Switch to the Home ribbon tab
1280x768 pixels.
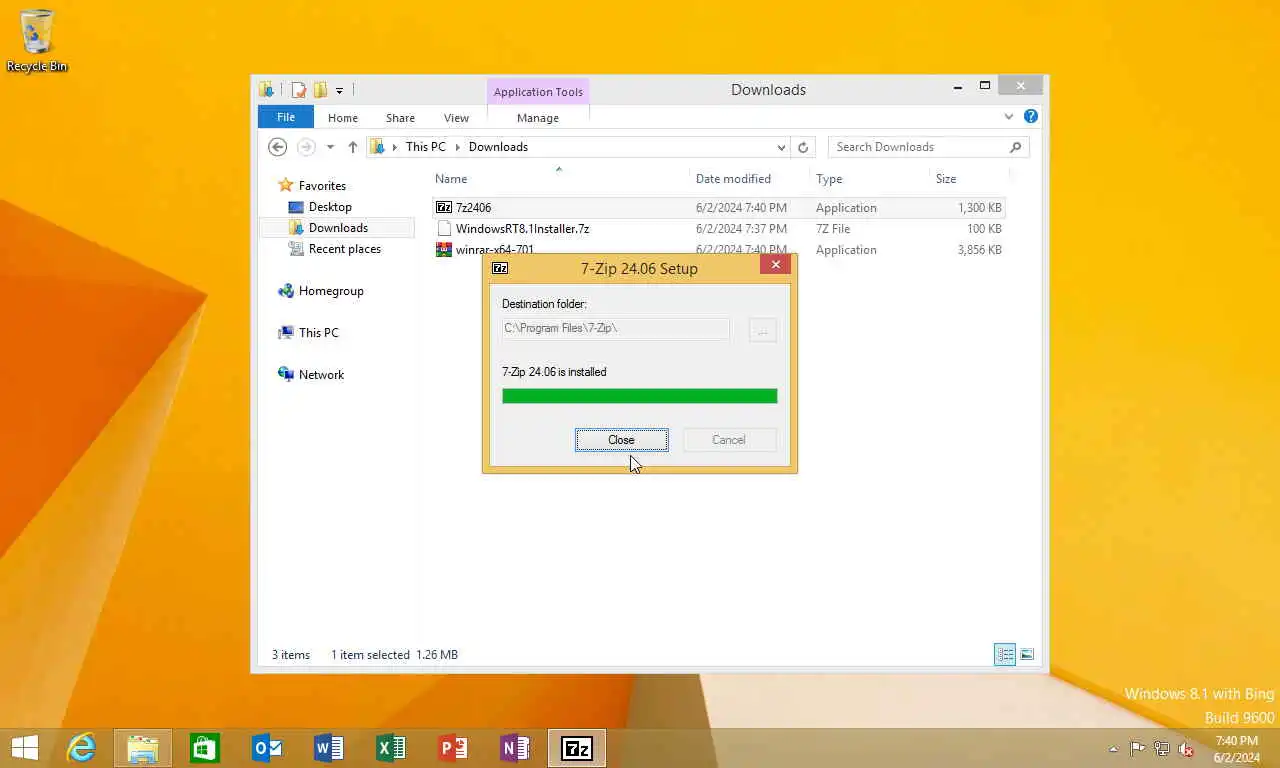(x=343, y=118)
